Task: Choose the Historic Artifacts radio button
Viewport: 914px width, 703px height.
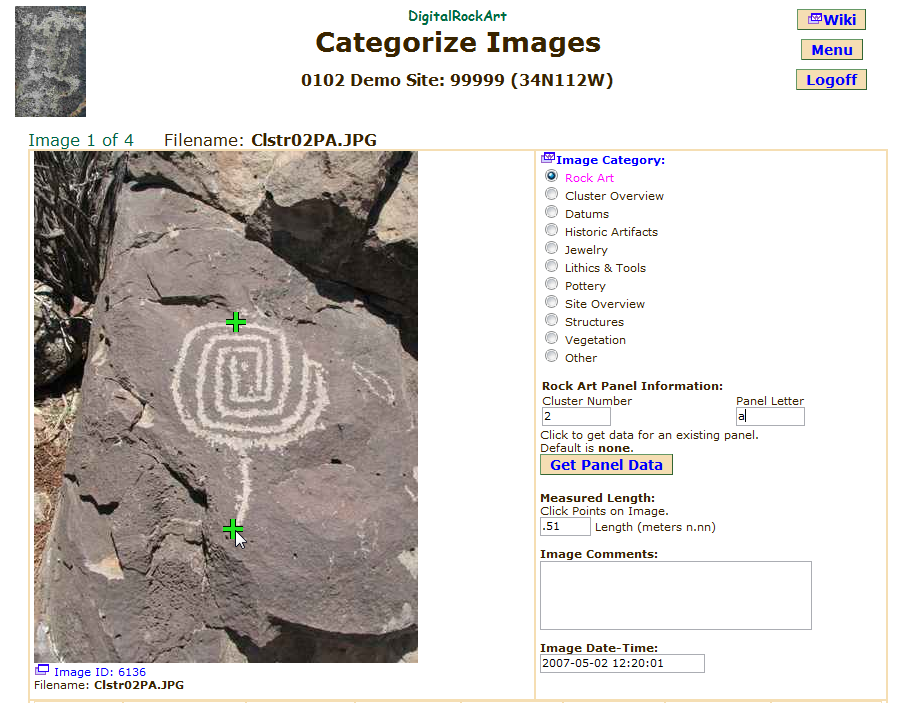Action: 552,231
